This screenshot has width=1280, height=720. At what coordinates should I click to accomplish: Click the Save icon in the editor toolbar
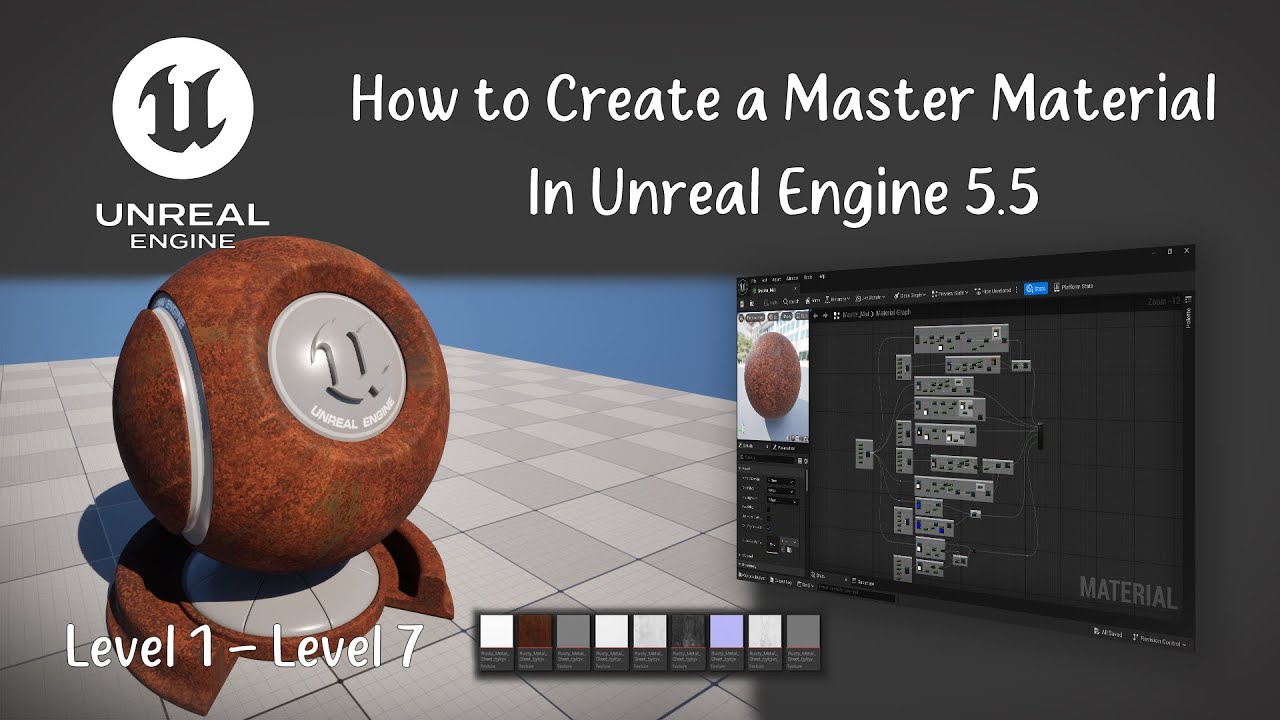click(742, 304)
